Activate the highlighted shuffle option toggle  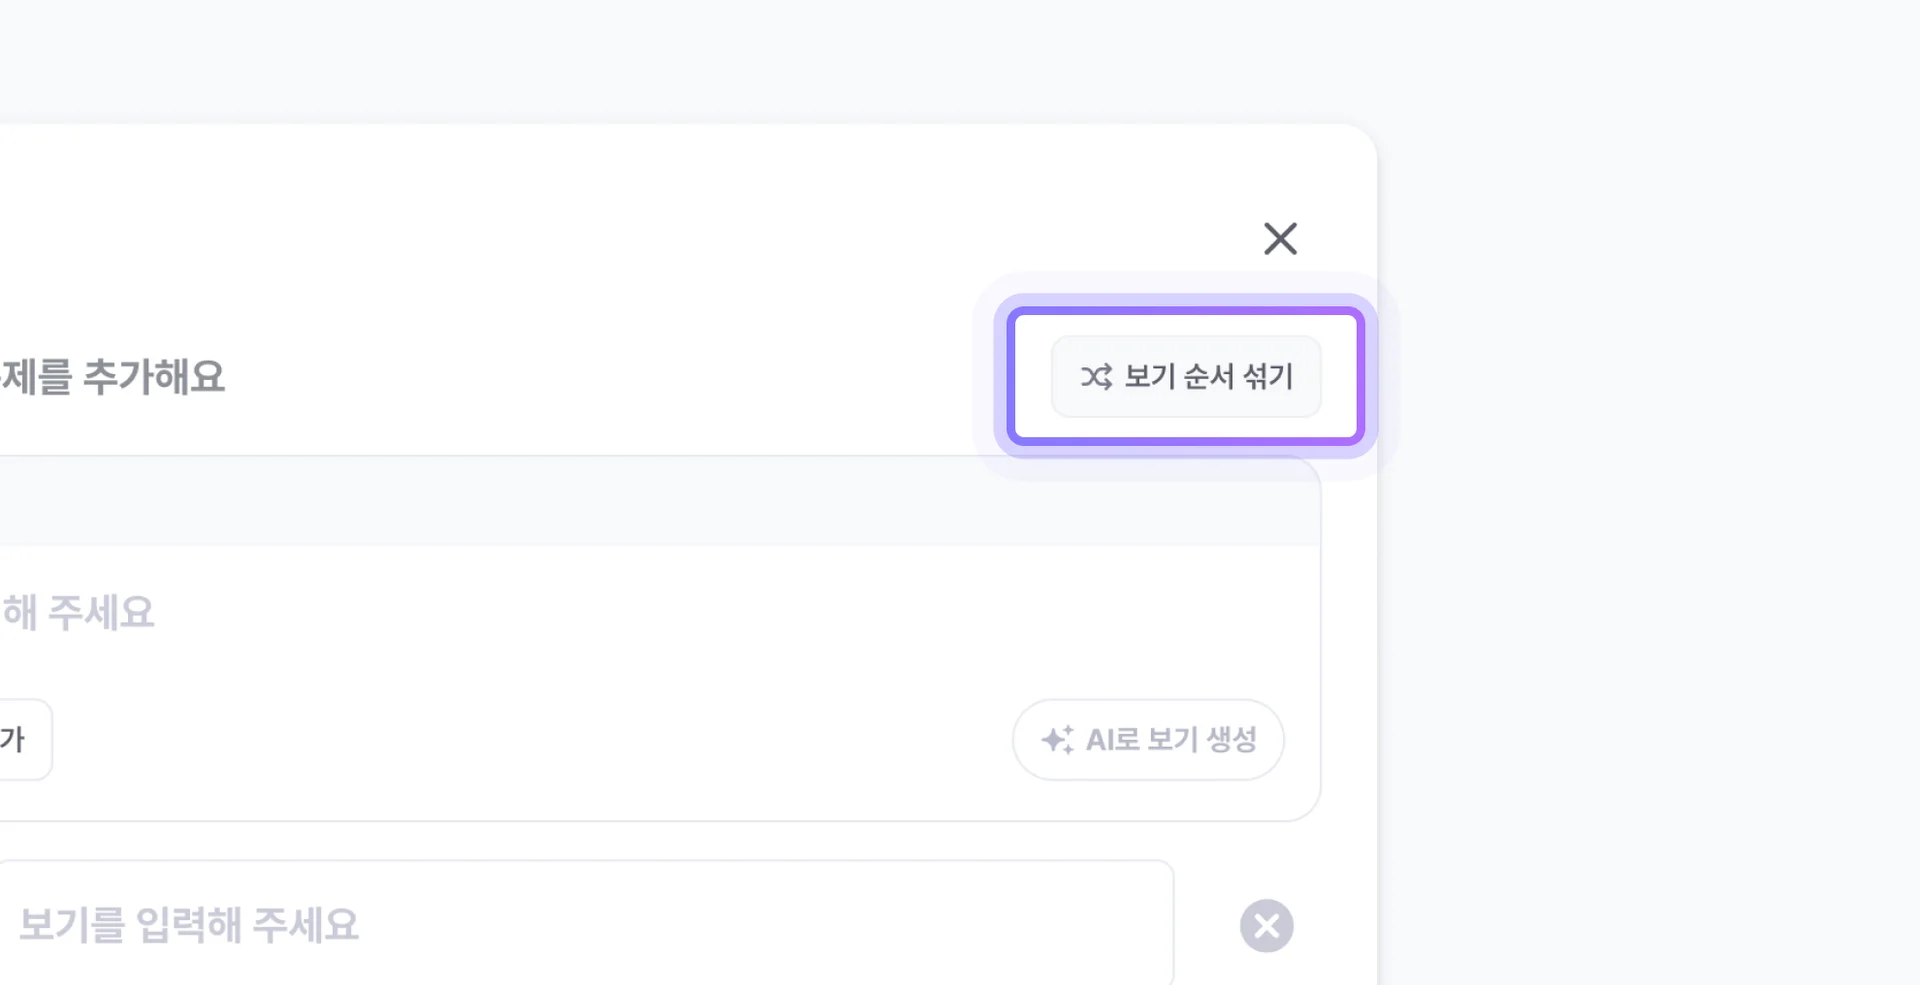1186,377
